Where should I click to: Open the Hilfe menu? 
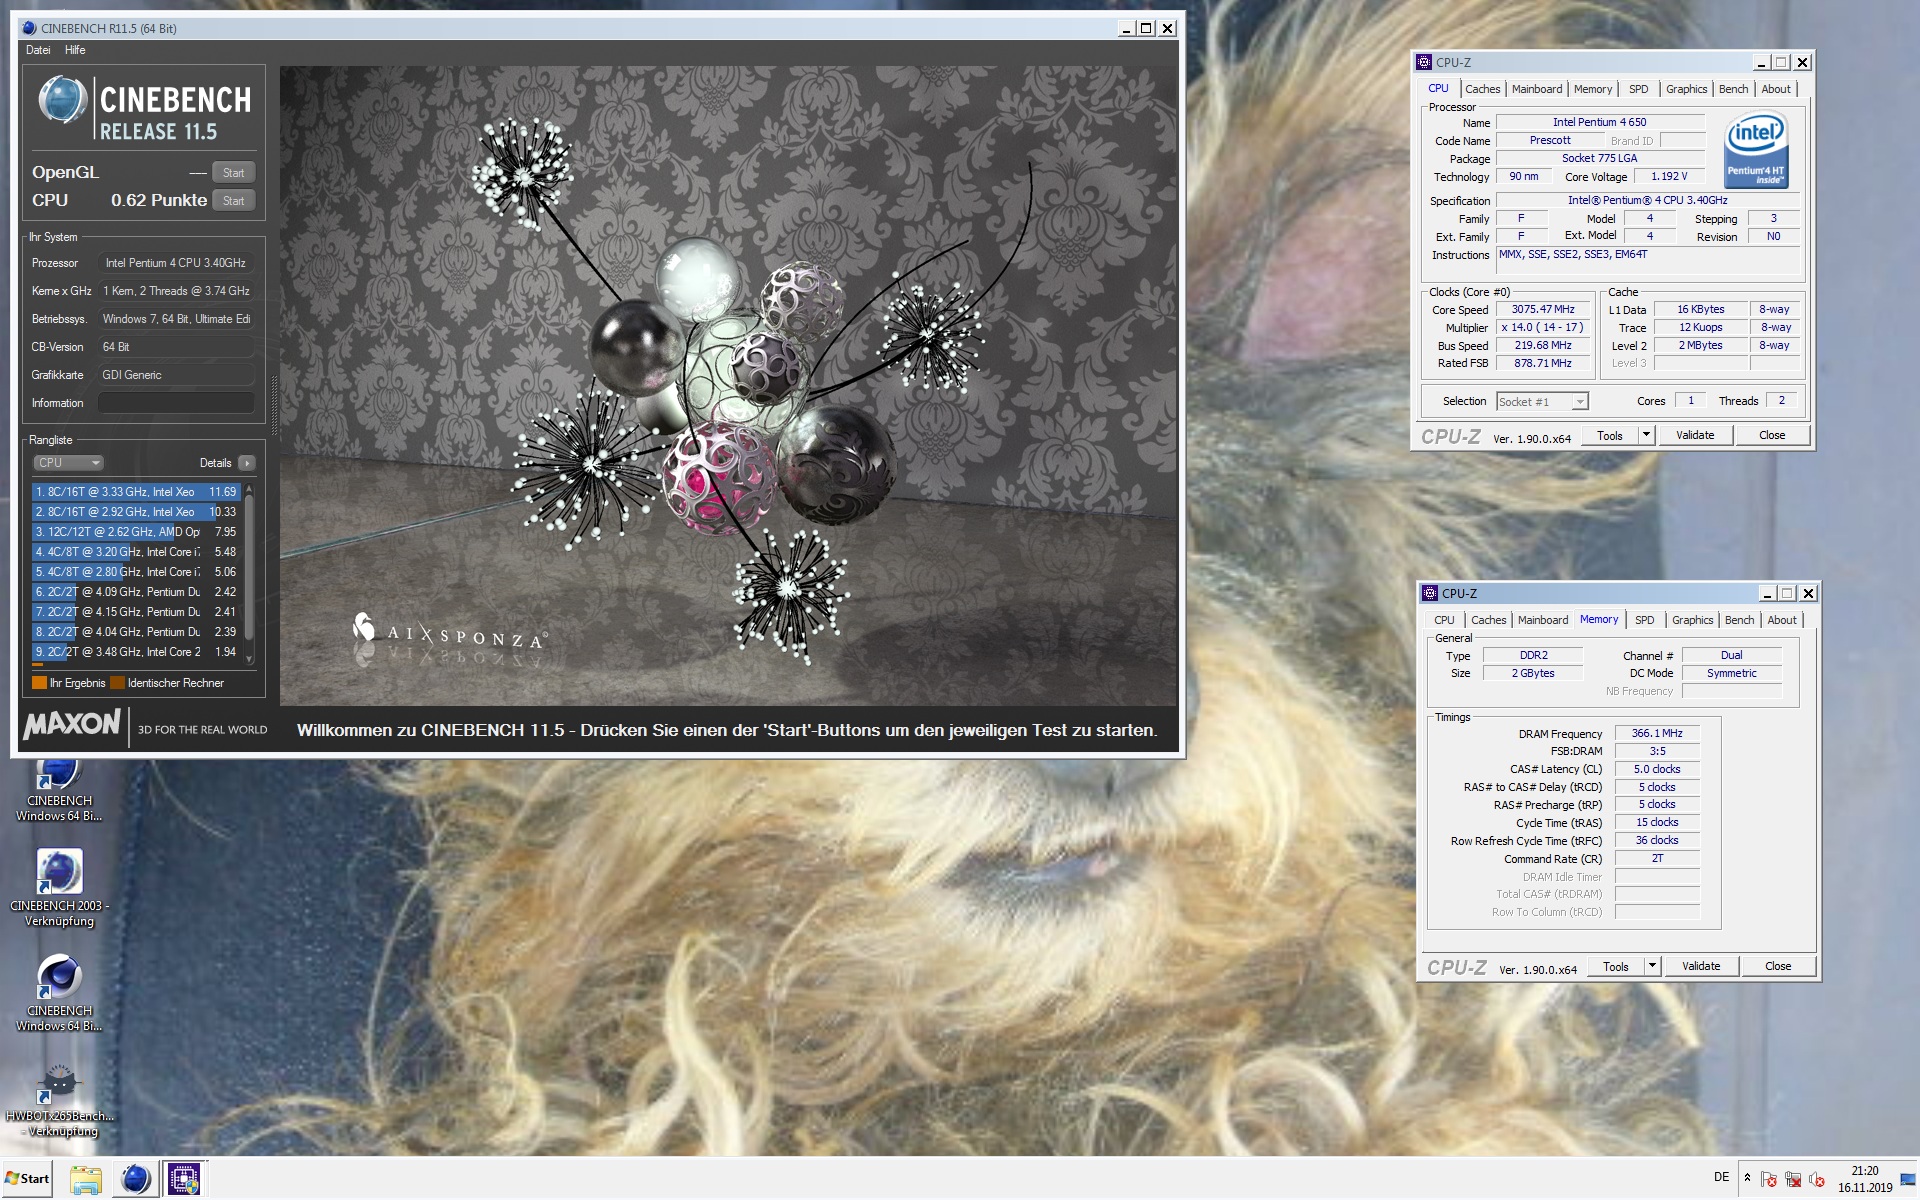point(75,50)
